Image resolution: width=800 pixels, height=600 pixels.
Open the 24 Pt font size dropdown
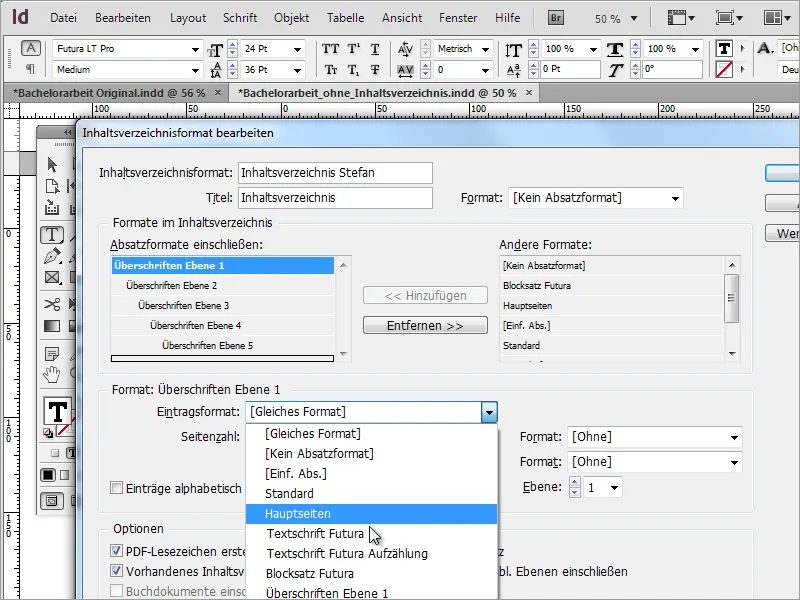297,49
